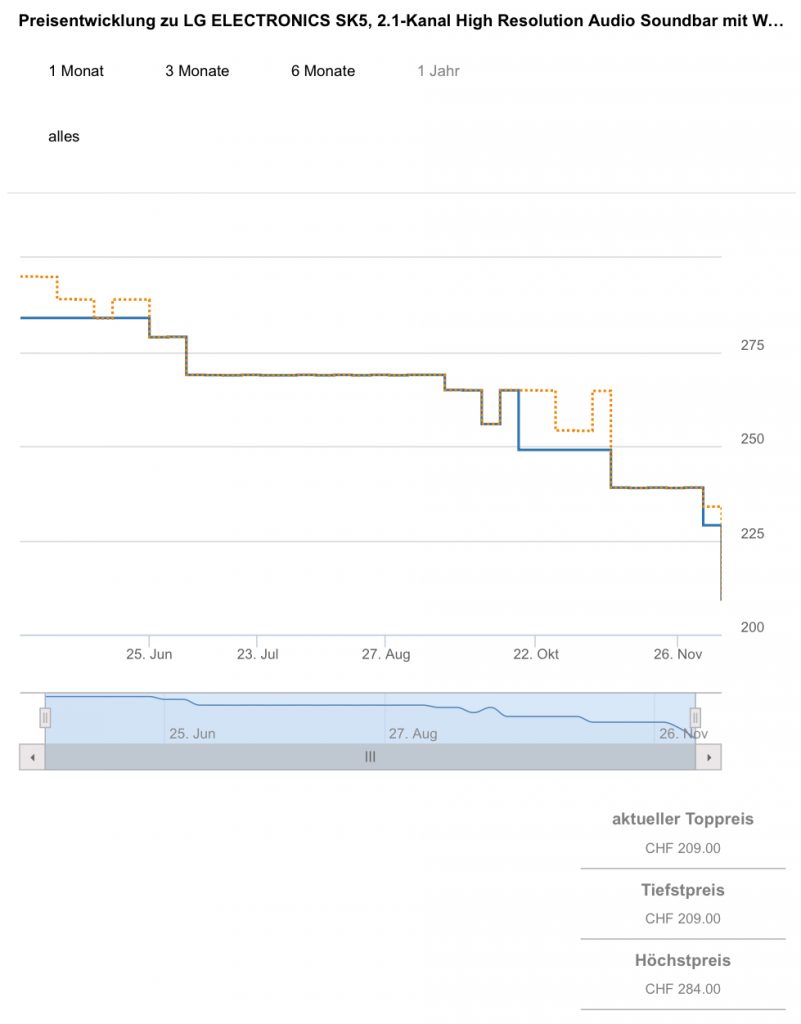The image size is (801, 1024).
Task: Select the 3 Monate range
Action: 197,71
